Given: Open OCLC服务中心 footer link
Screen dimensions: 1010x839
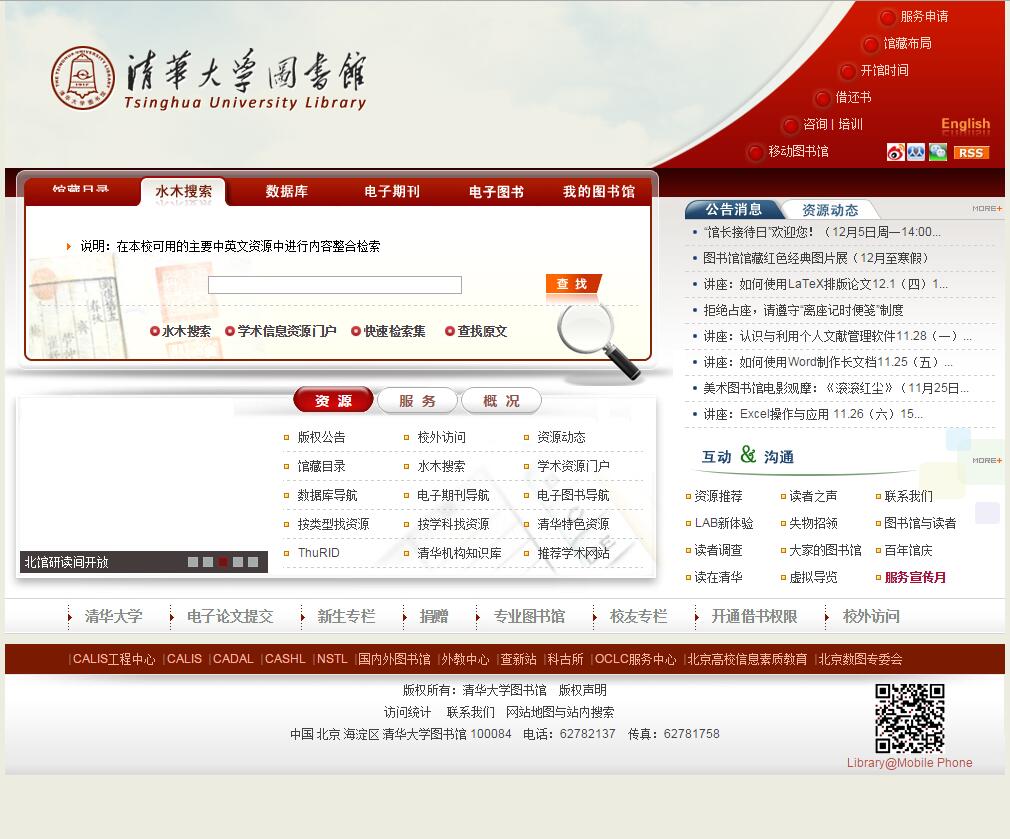Looking at the screenshot, I should [635, 659].
